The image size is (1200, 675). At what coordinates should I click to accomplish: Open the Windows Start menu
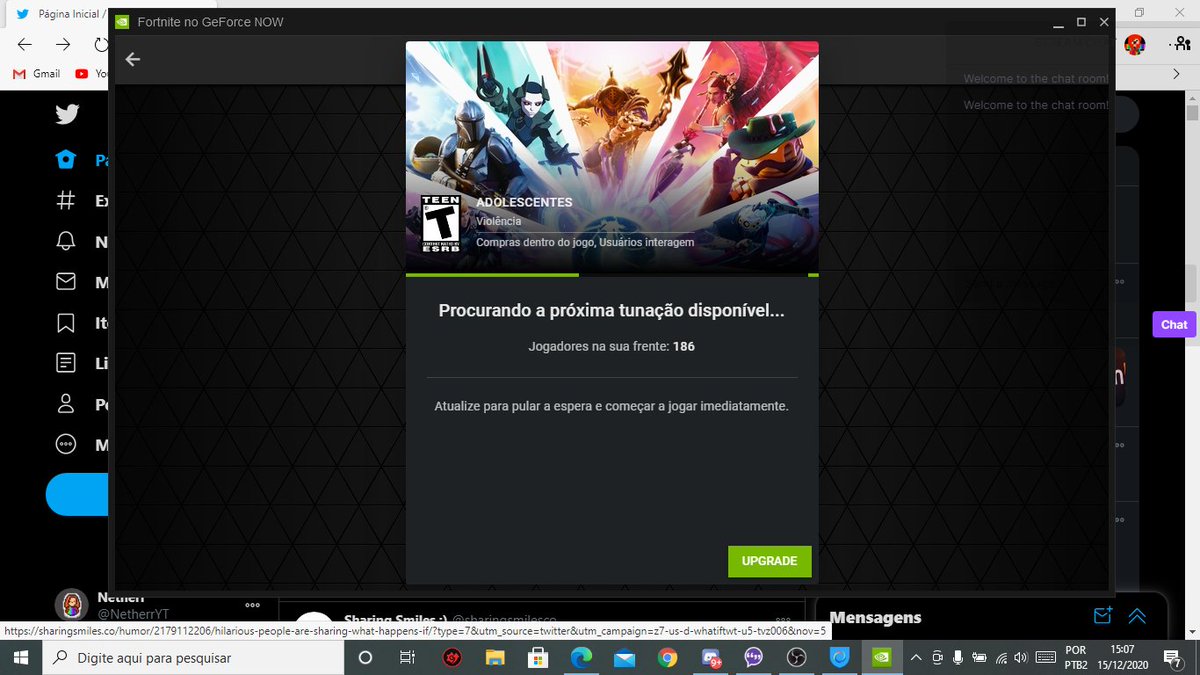coord(21,658)
